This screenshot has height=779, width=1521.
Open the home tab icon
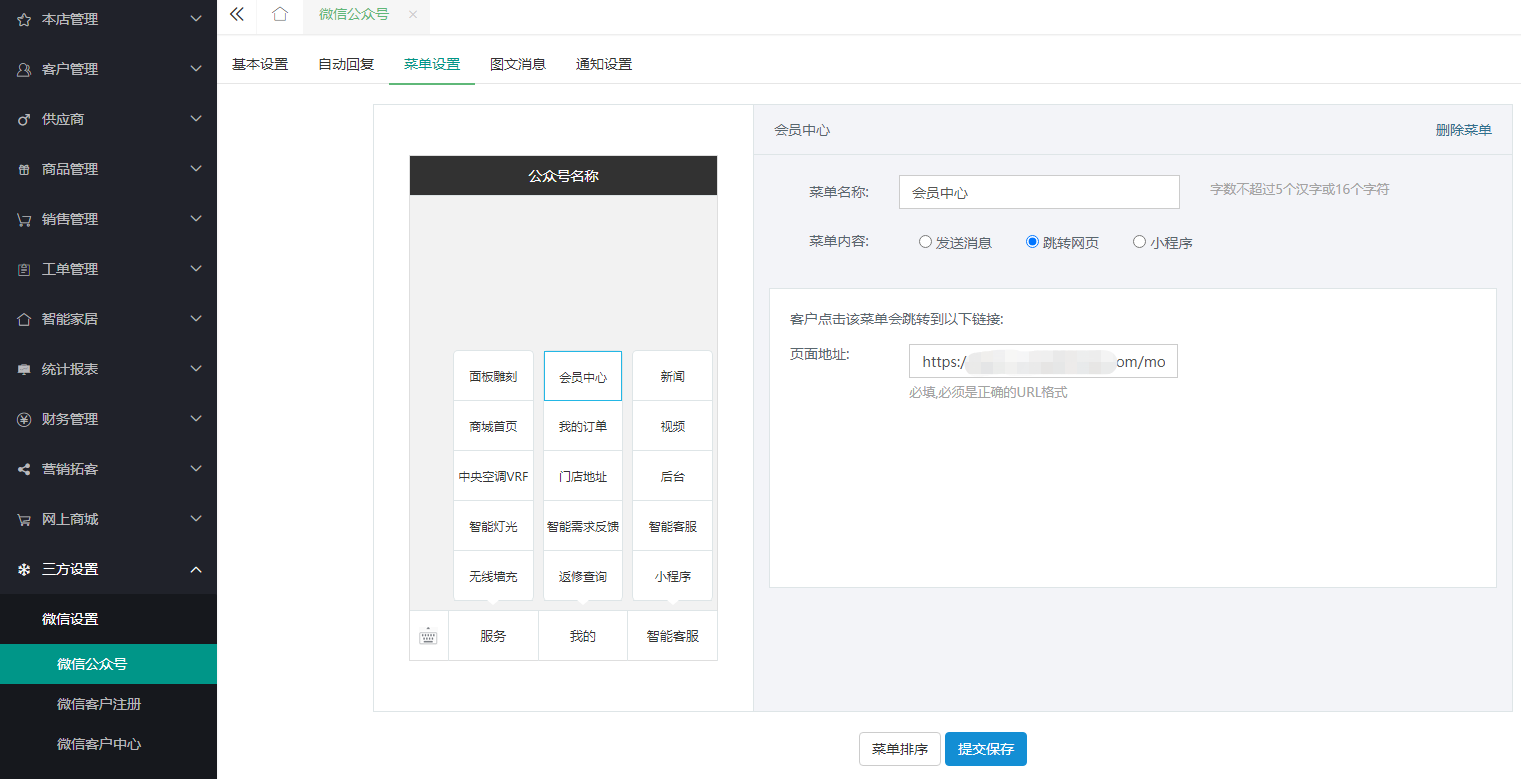coord(280,14)
